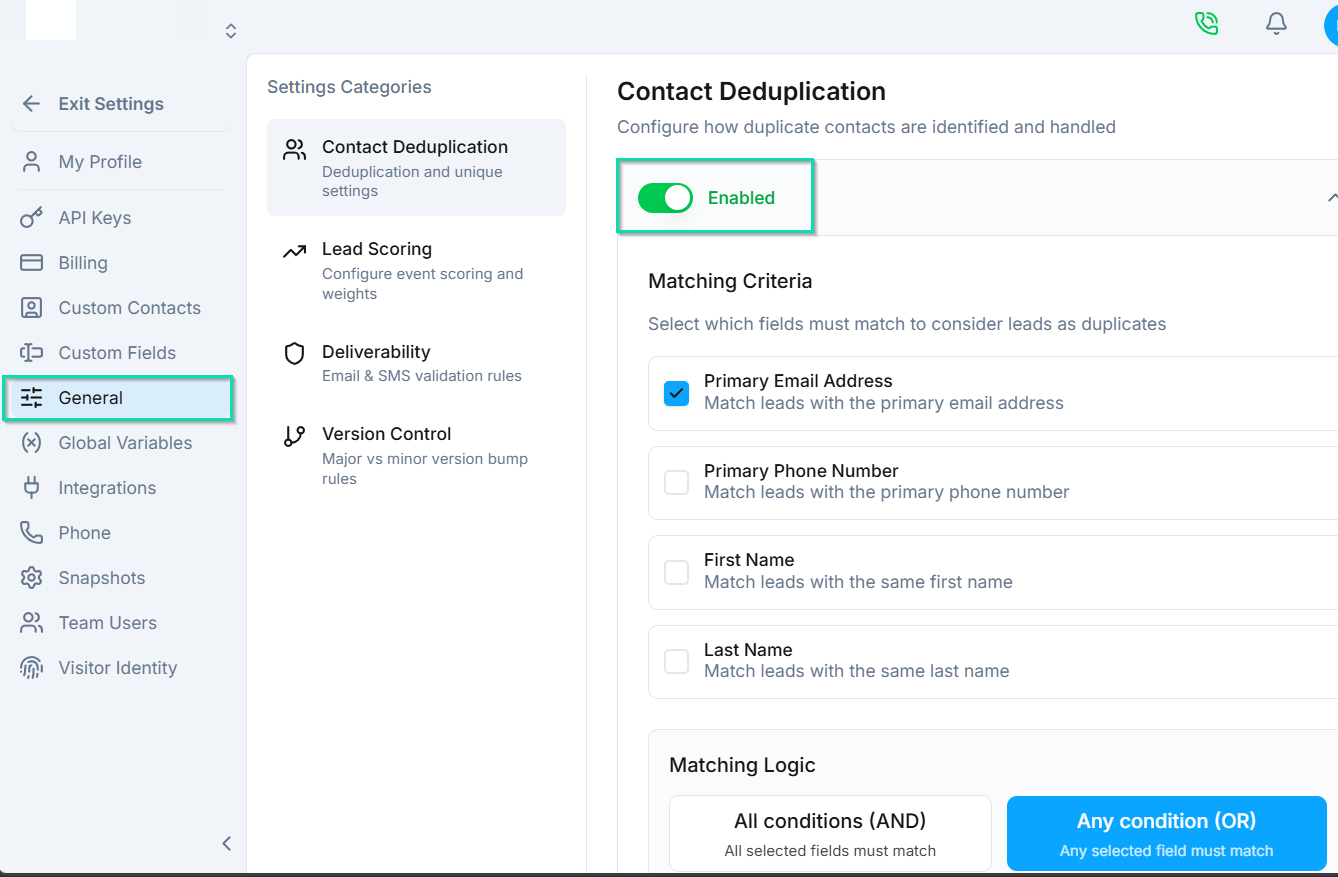This screenshot has height=877, width=1338.
Task: Click the Global Variables (x) icon
Action: tap(32, 443)
